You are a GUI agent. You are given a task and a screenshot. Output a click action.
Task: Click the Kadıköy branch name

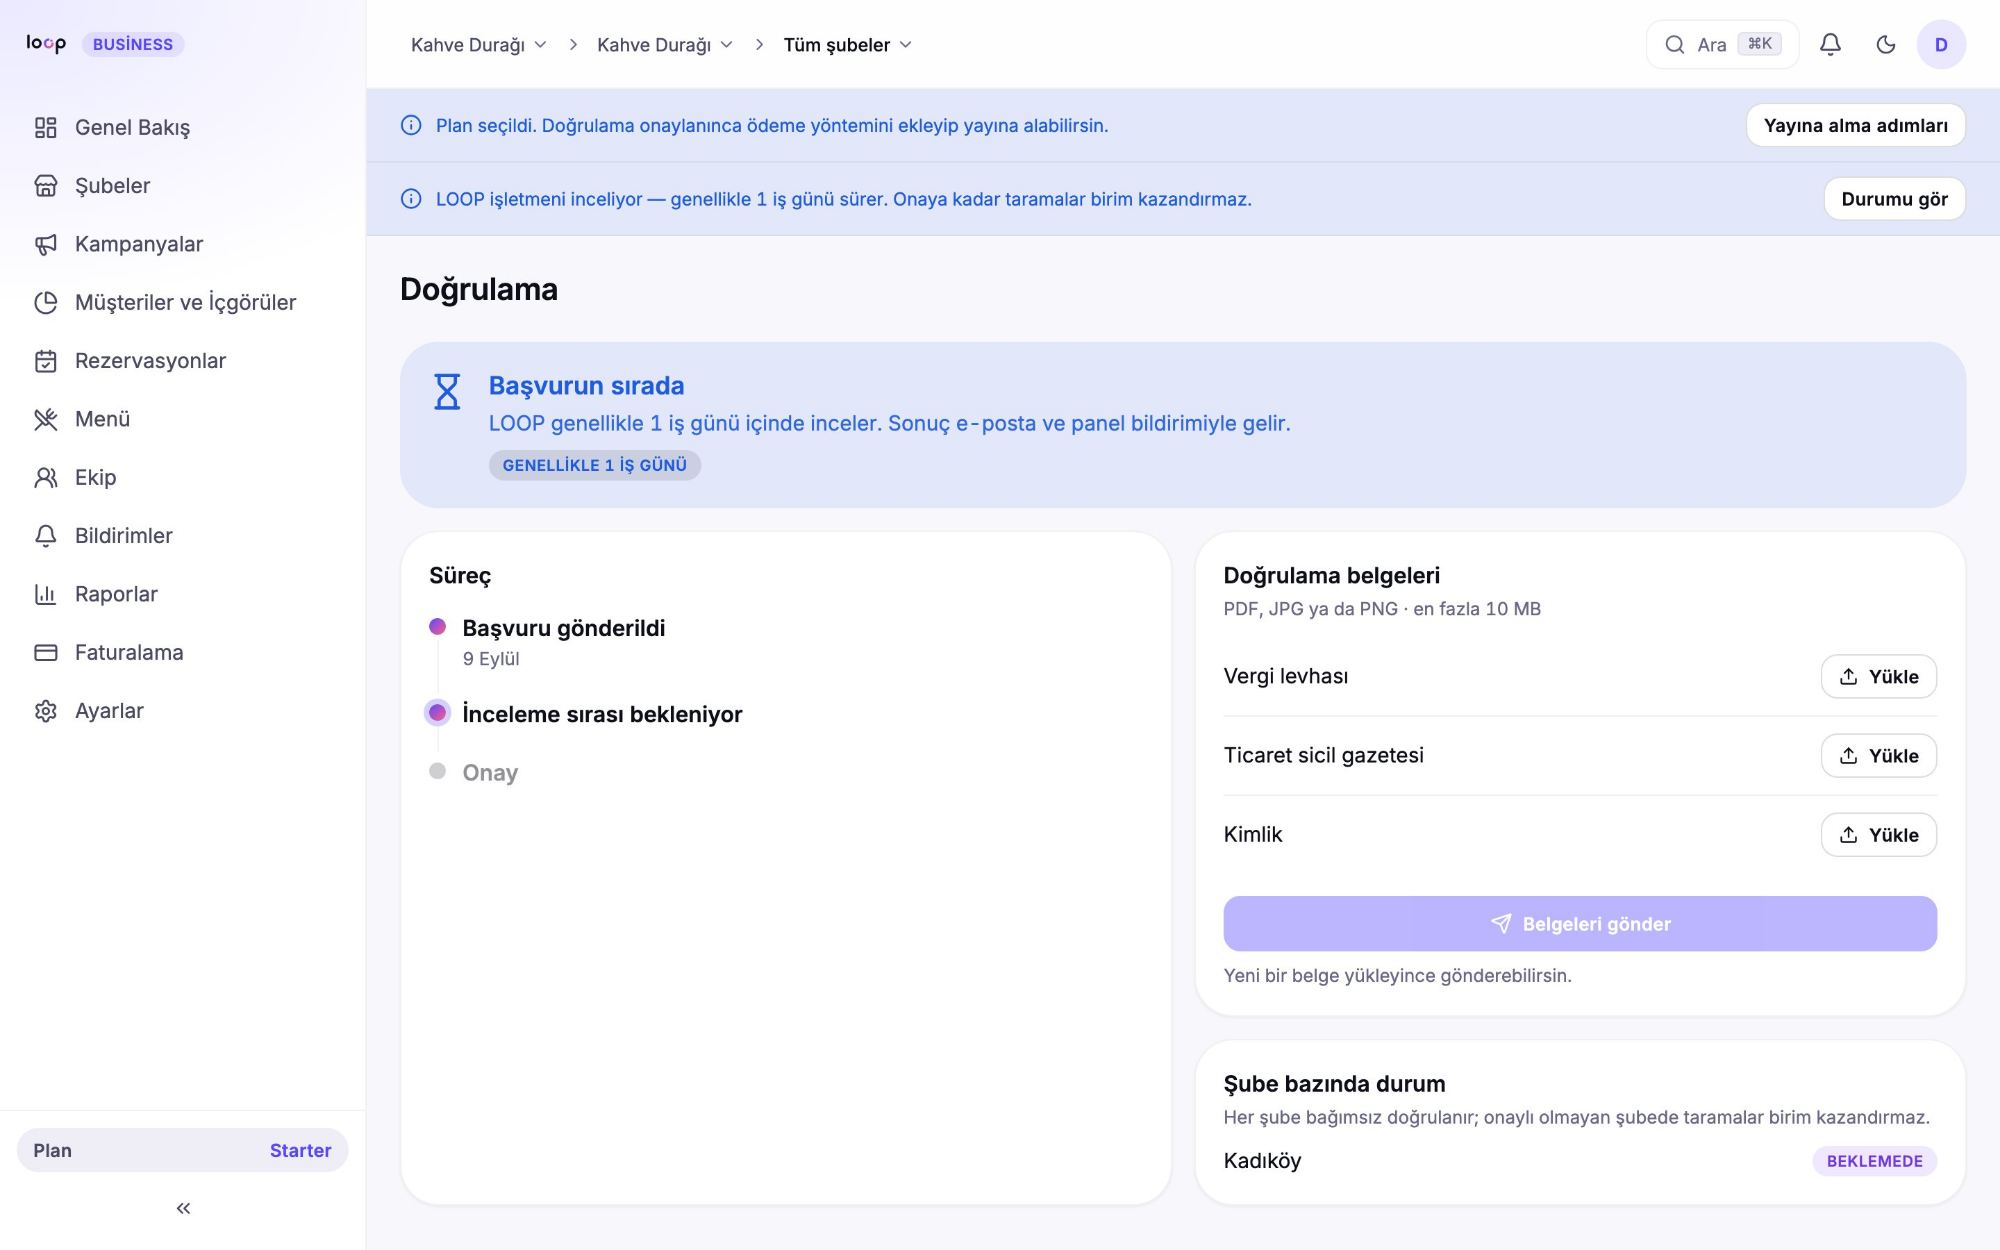pyautogui.click(x=1262, y=1161)
